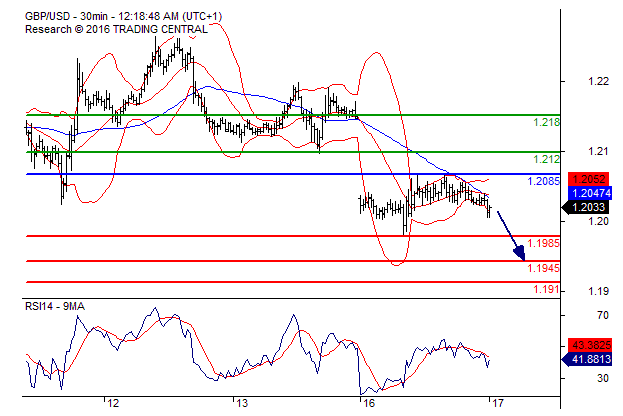Image resolution: width=623 pixels, height=416 pixels.
Task: Click the red 1.1985 support label
Action: [544, 243]
